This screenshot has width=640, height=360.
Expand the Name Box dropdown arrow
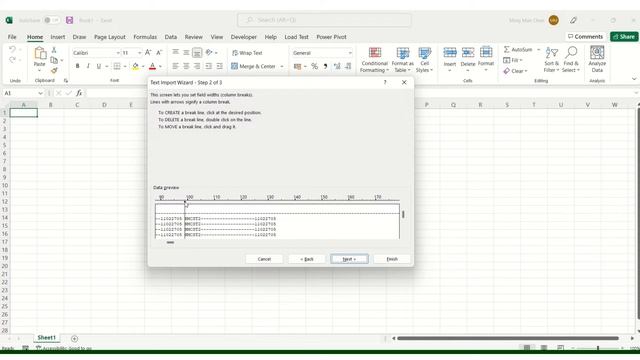[x=40, y=93]
